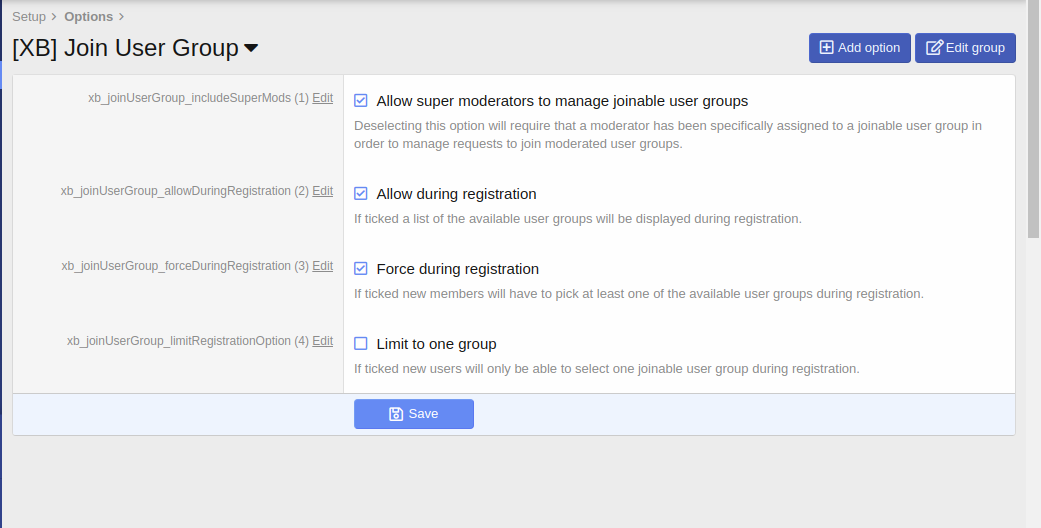Open Edit link for limitRegistrationOption option
Viewport: 1041px width, 528px height.
tap(322, 341)
